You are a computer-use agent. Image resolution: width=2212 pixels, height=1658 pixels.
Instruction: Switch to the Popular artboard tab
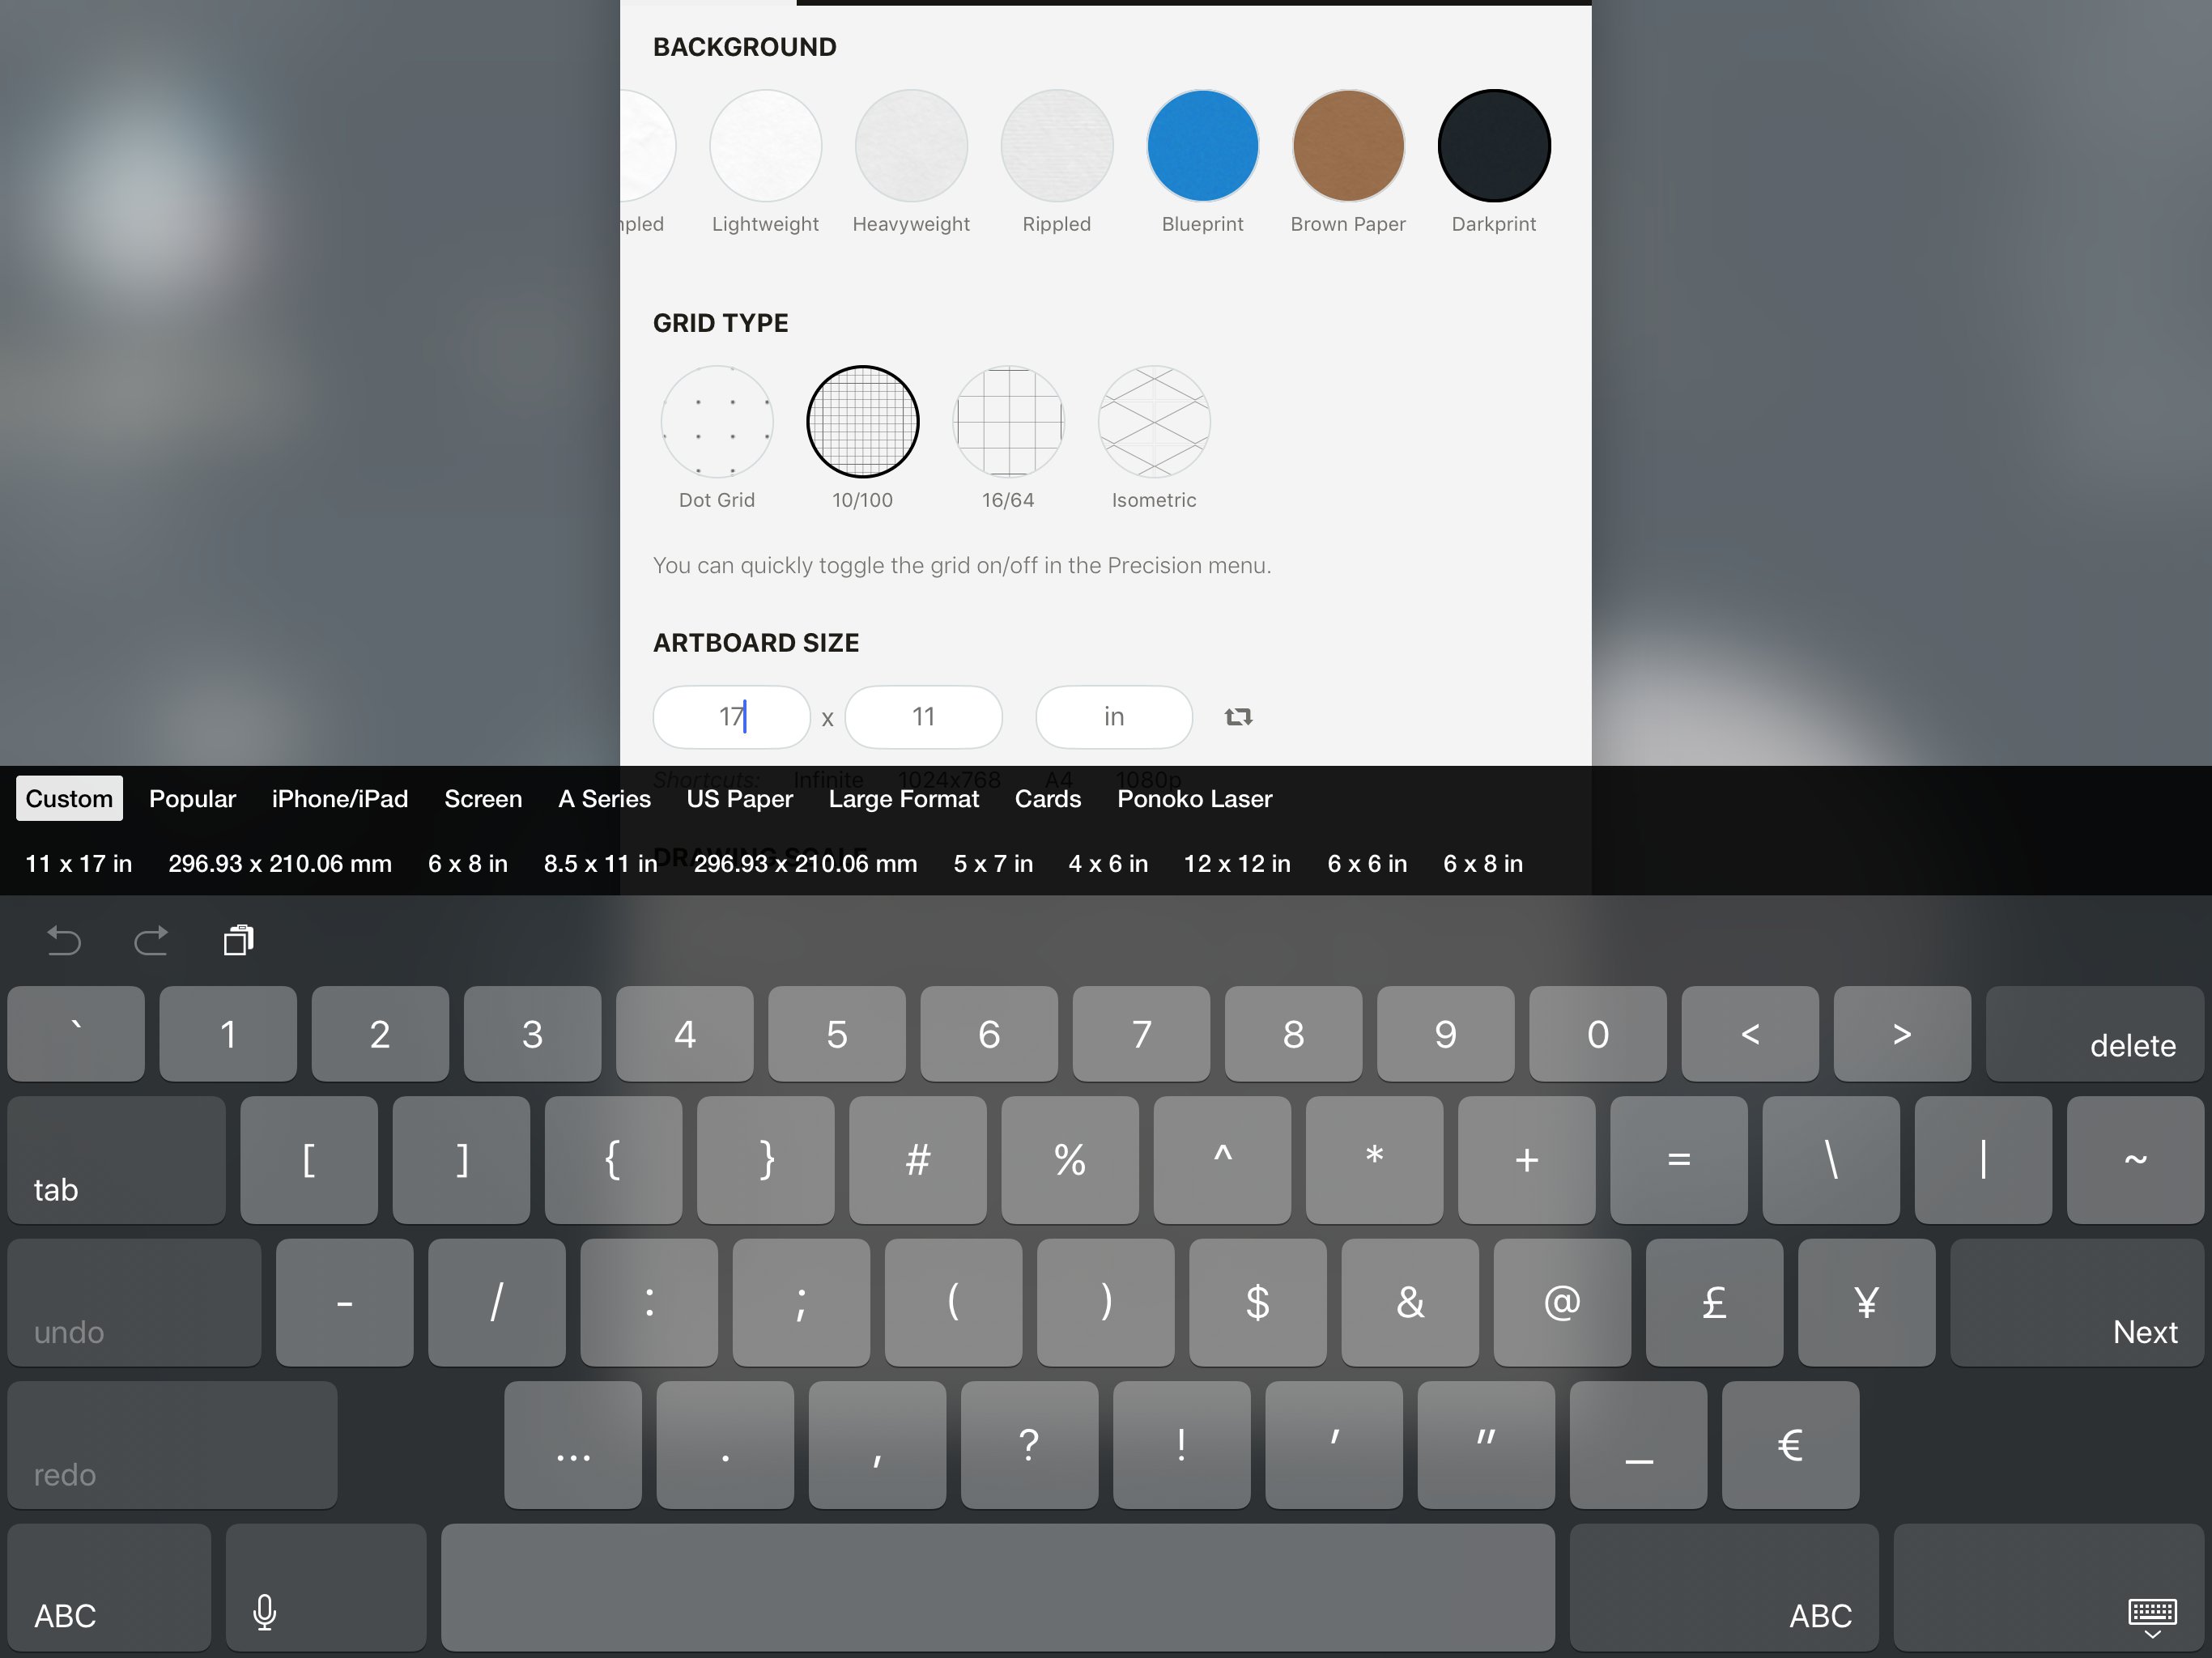pyautogui.click(x=194, y=797)
